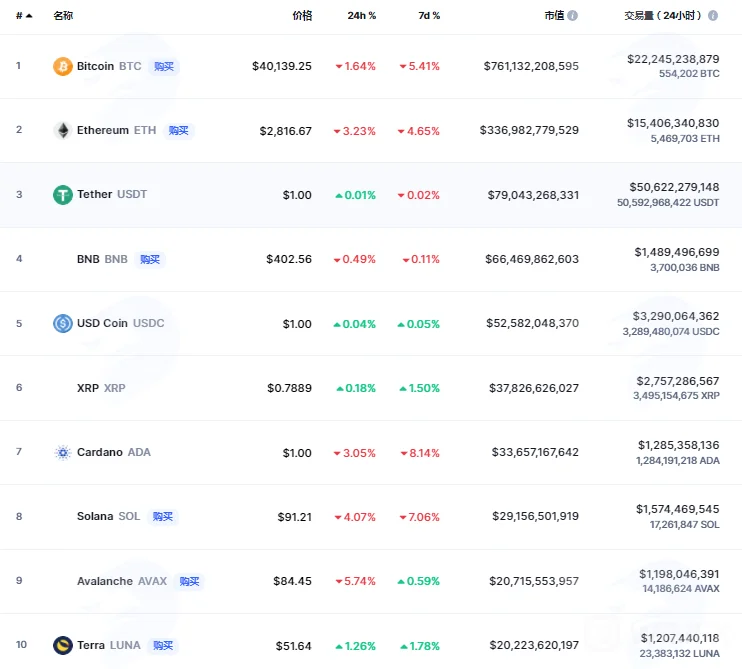This screenshot has height=669, width=742.
Task: Sort the table by 价格 column
Action: tap(302, 16)
